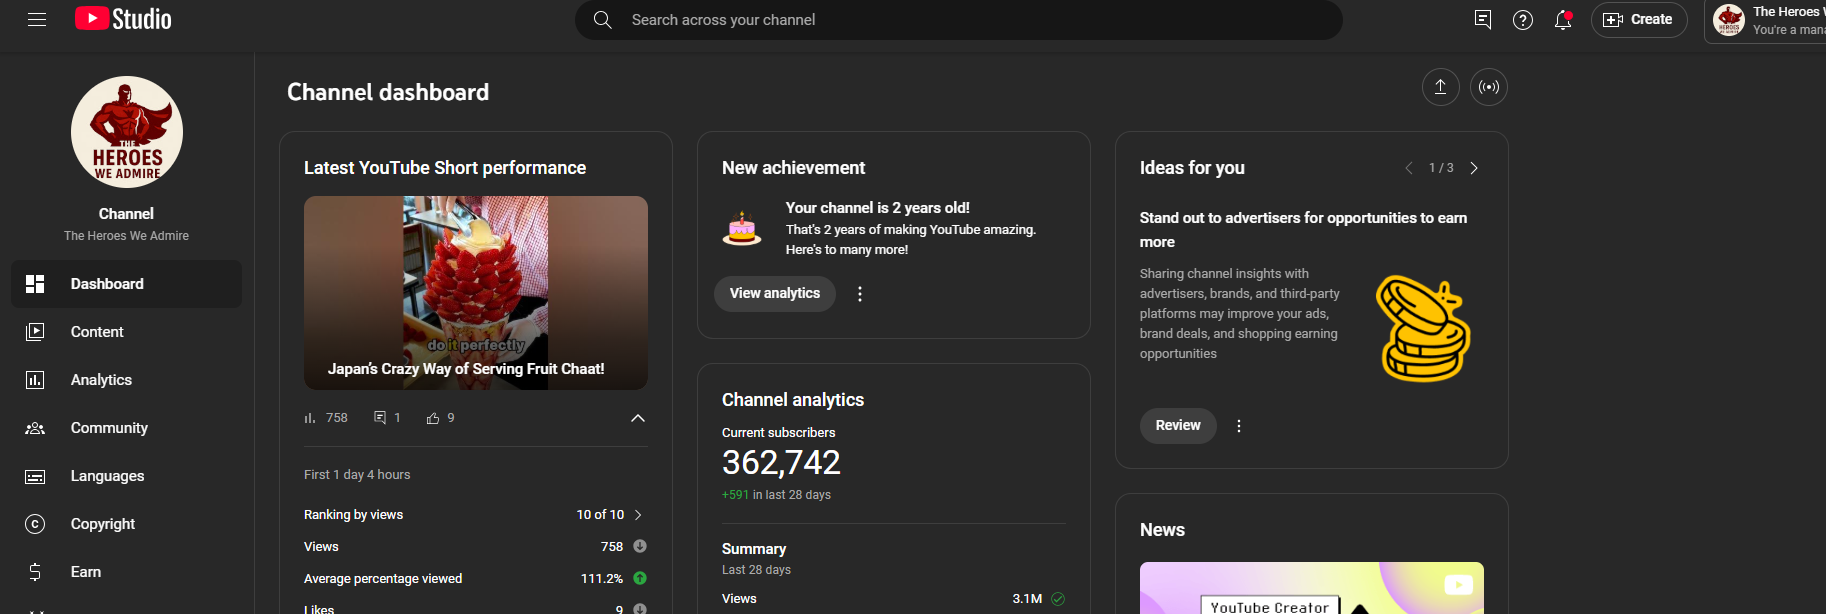Image resolution: width=1826 pixels, height=614 pixels.
Task: Click the Copyright circle-C icon
Action: click(35, 524)
